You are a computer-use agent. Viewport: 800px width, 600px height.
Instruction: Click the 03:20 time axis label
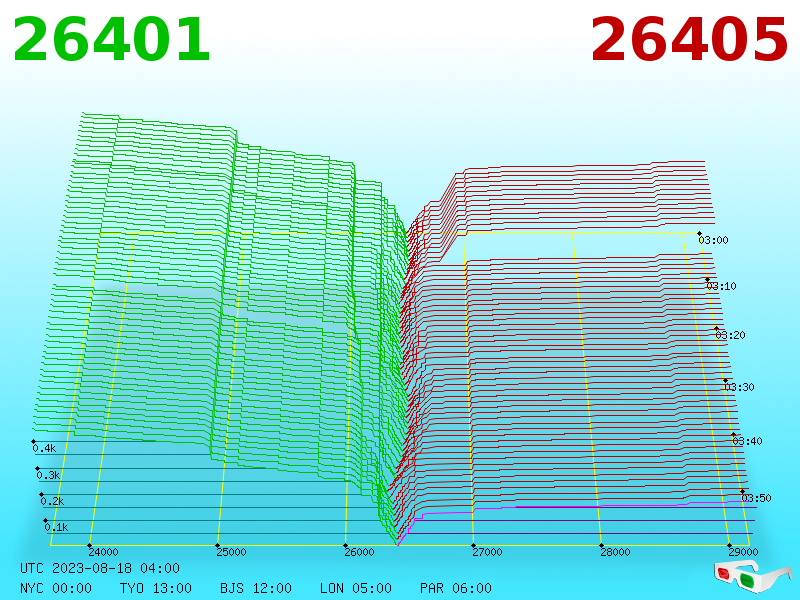tap(731, 335)
